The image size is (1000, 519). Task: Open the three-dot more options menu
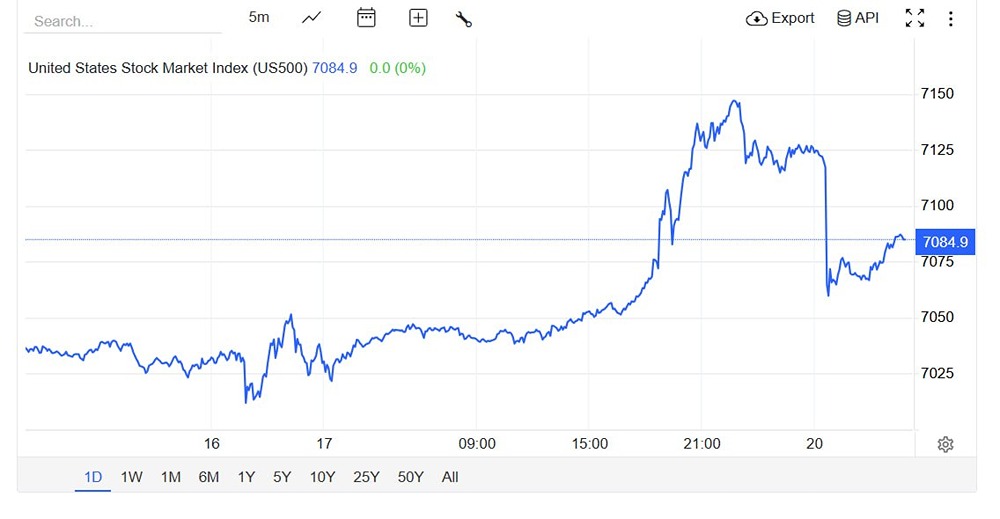tap(950, 18)
